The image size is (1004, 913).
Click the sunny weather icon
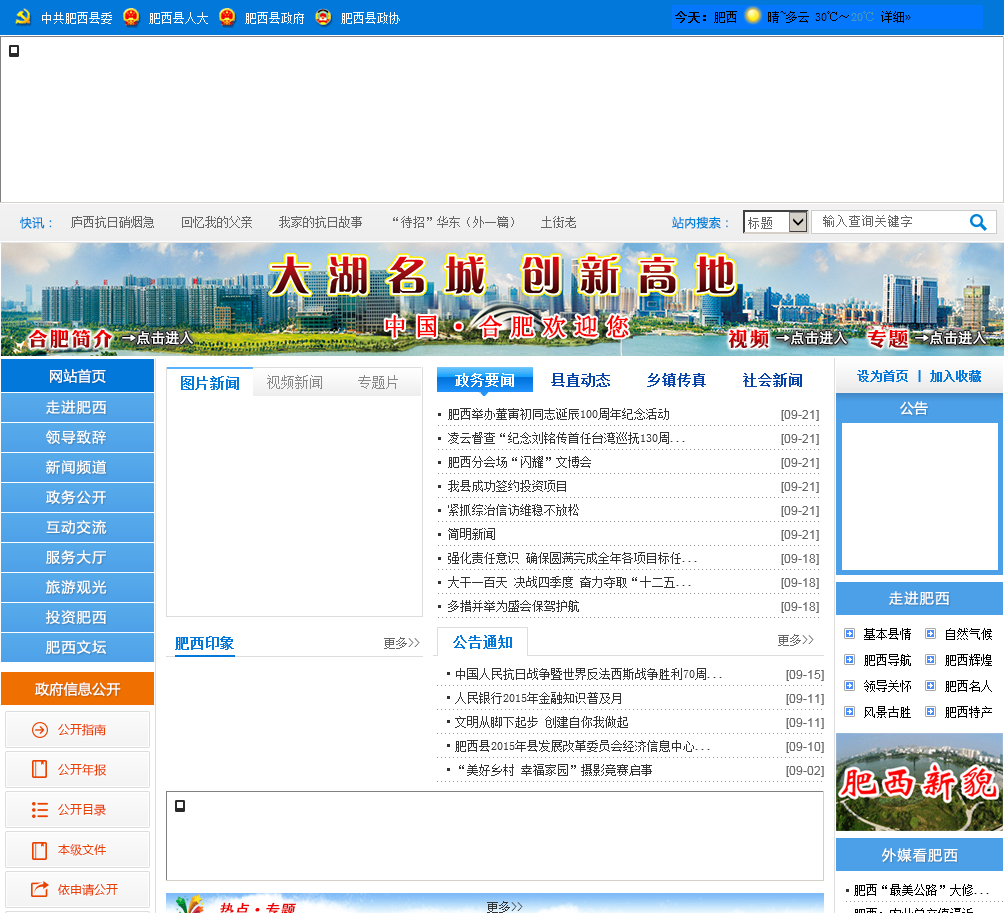[752, 16]
